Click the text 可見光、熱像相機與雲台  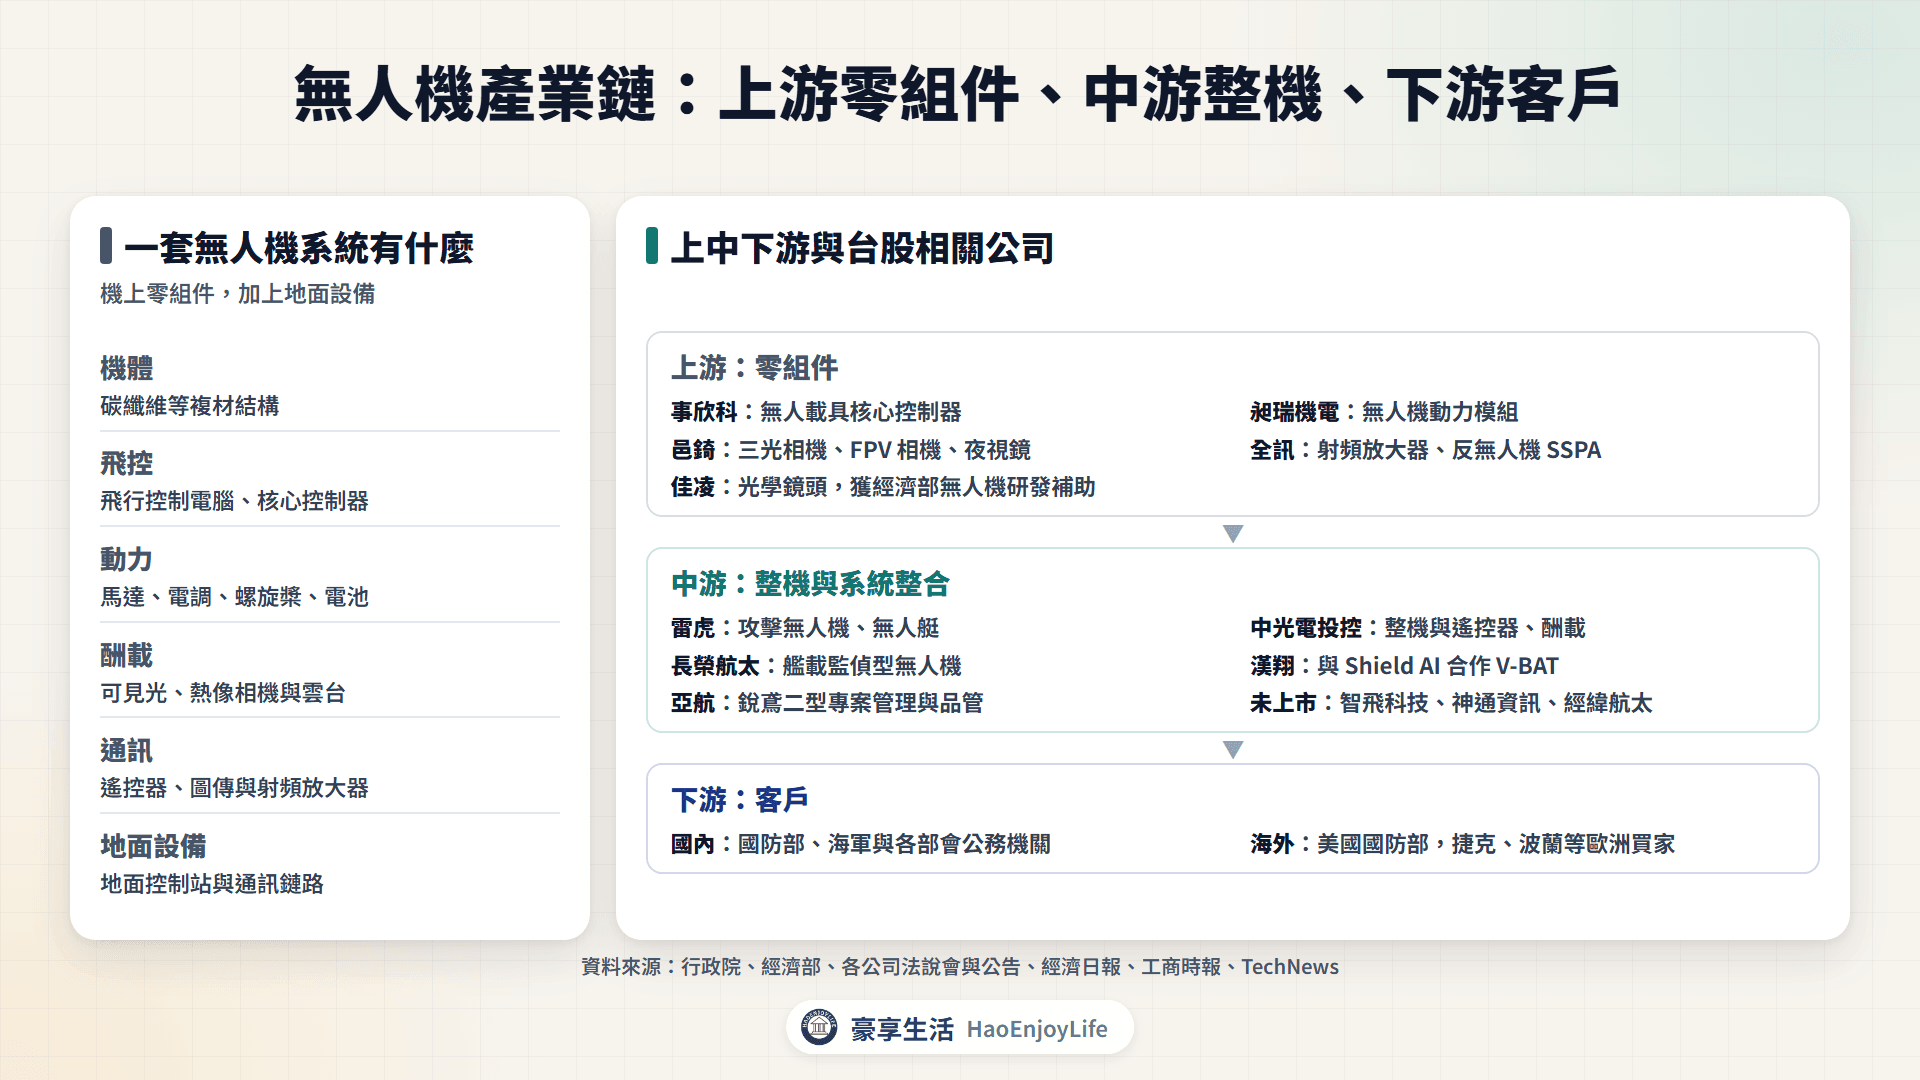coord(223,693)
